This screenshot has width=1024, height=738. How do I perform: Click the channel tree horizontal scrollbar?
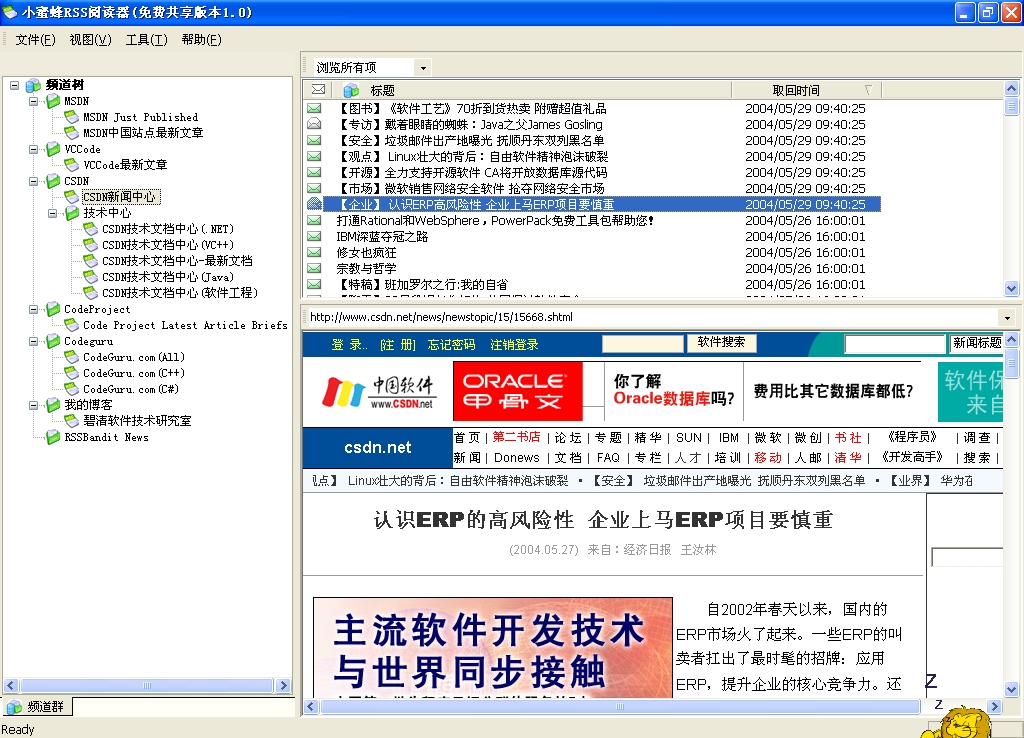[147, 686]
